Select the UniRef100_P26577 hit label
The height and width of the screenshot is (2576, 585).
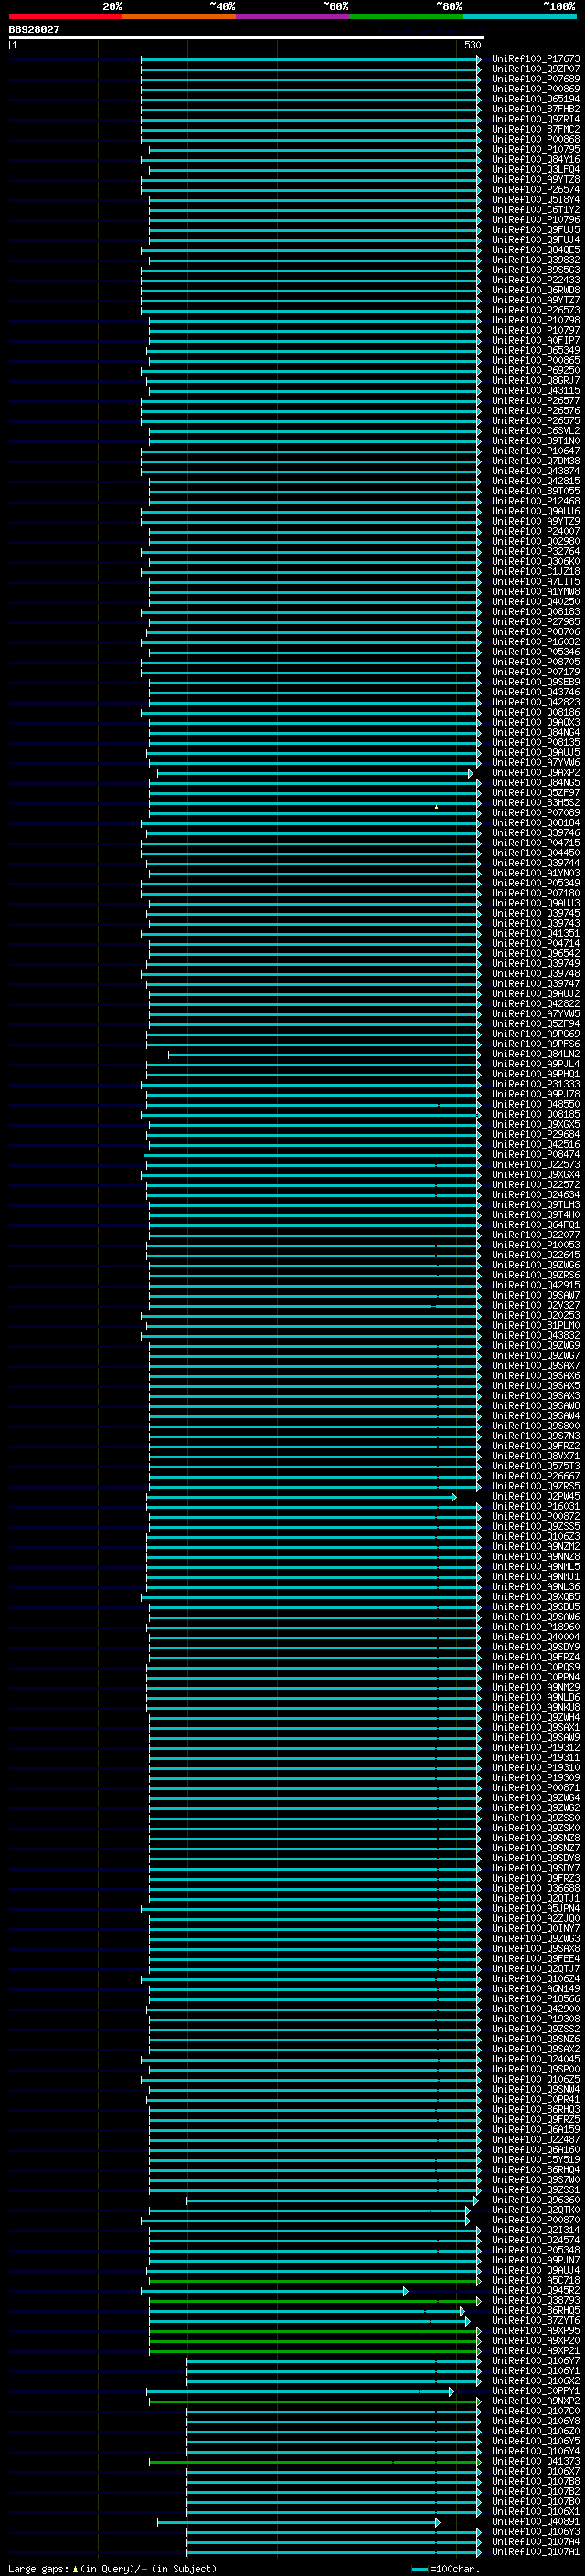tap(536, 401)
